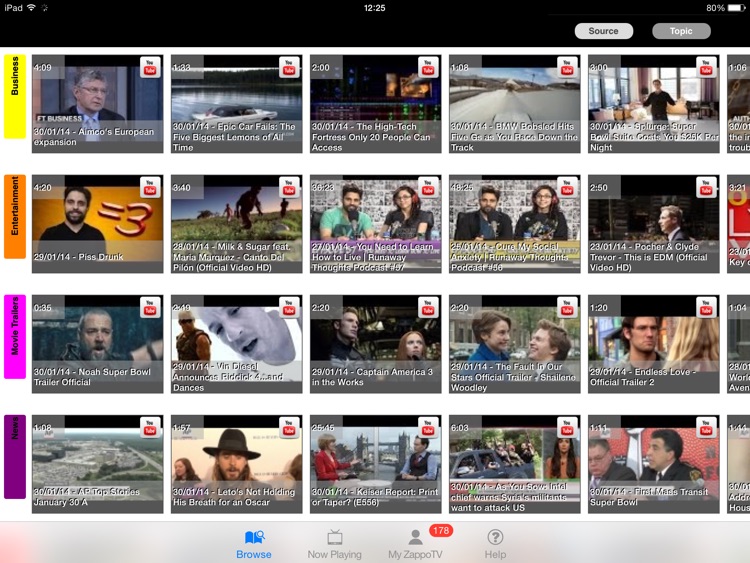Image resolution: width=750 pixels, height=563 pixels.
Task: Tap YouTube icon on Vin Diesel video
Action: [289, 308]
